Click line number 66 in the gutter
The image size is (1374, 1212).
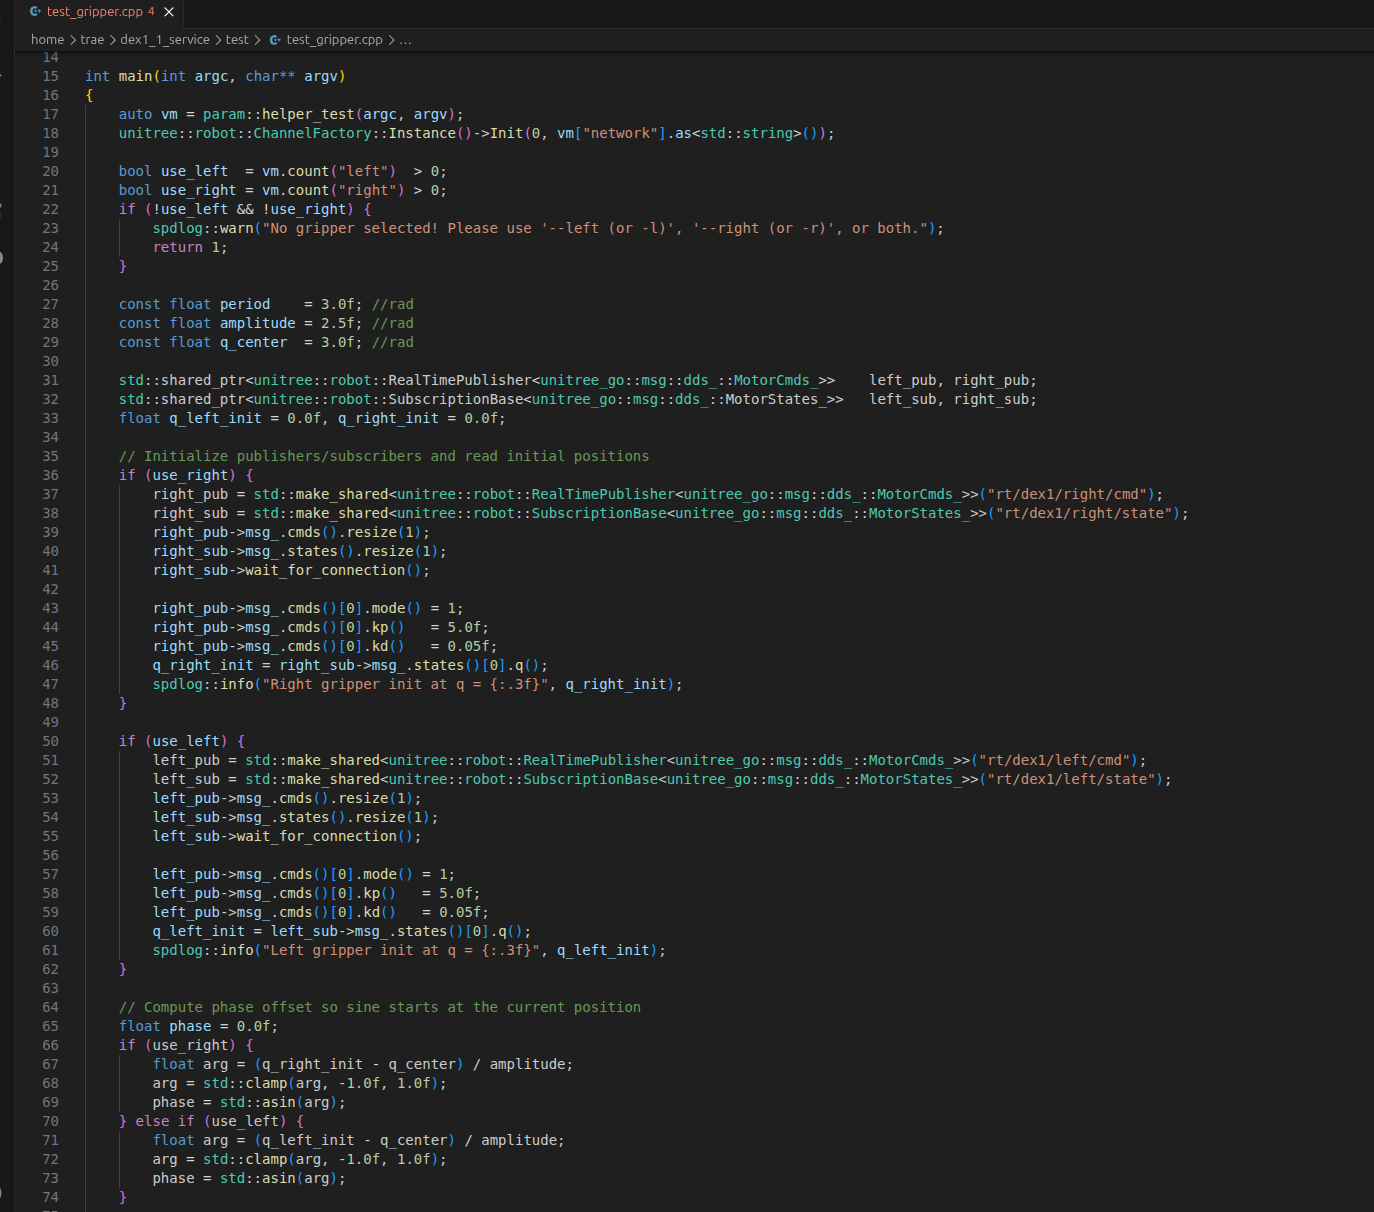(50, 1045)
